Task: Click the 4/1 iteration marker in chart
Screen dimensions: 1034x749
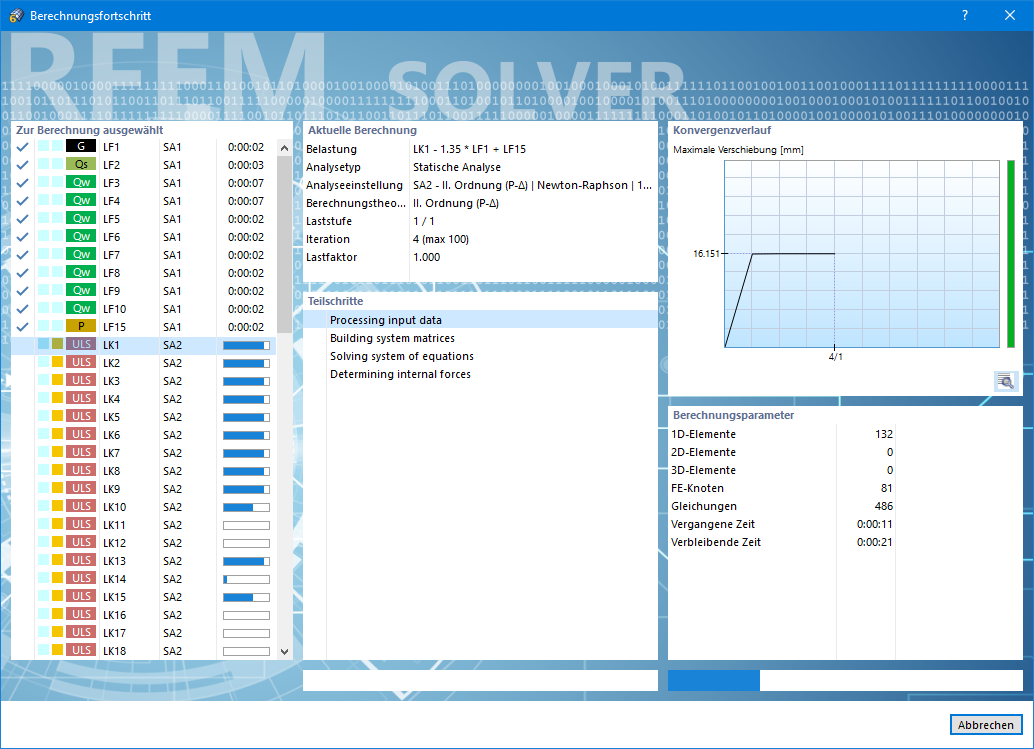Action: [x=836, y=357]
